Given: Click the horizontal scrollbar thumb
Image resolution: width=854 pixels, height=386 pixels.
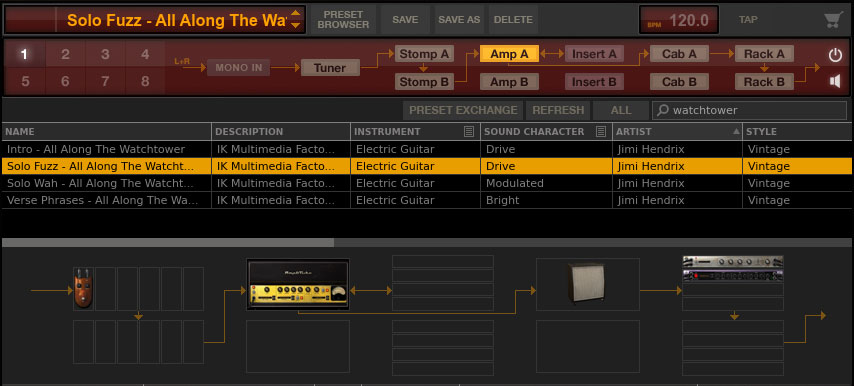Looking at the screenshot, I should (168, 243).
